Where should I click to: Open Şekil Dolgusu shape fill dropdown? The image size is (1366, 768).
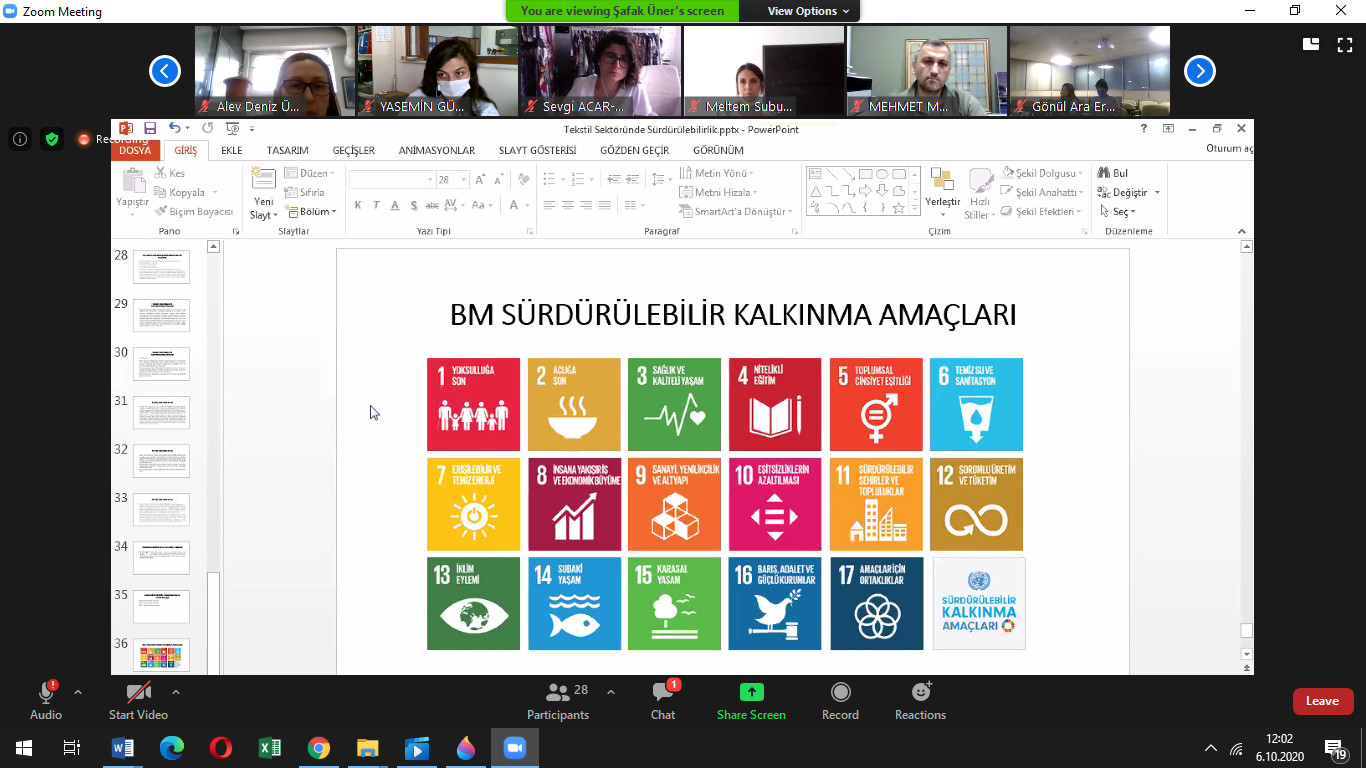tap(1042, 173)
